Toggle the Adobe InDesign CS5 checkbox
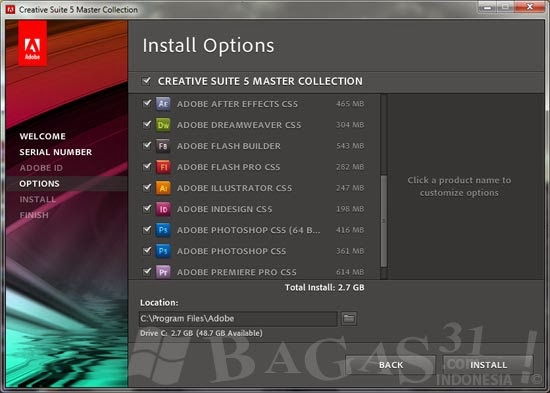This screenshot has width=550, height=393. click(x=147, y=208)
